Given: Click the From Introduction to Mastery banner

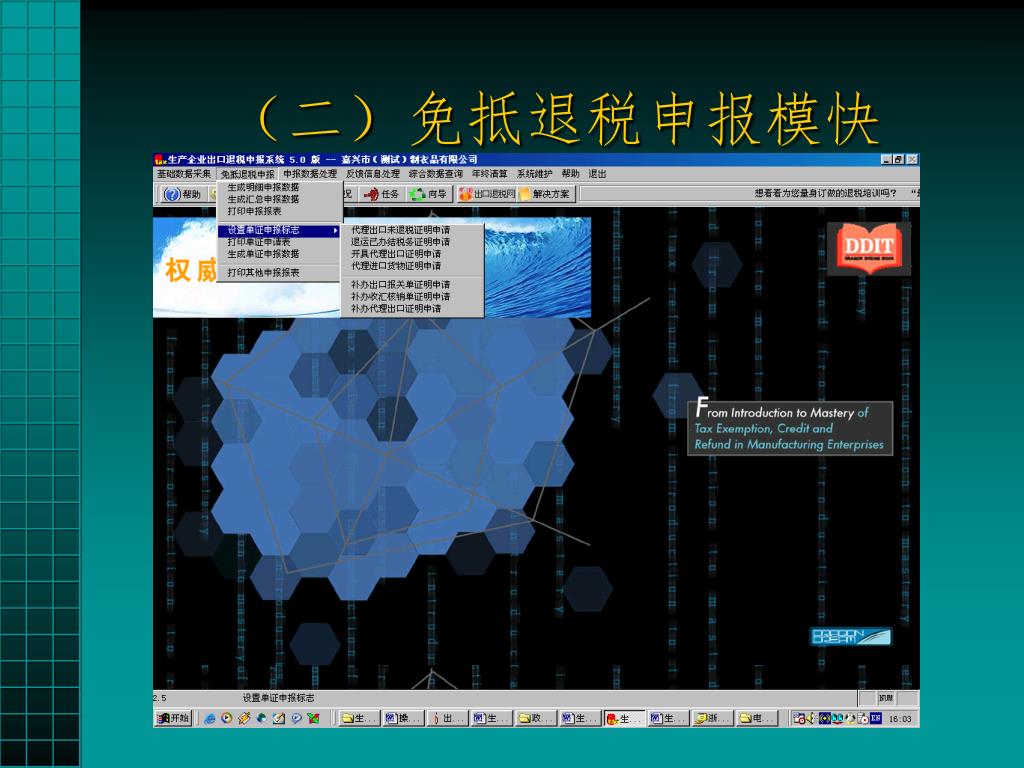Looking at the screenshot, I should pos(790,428).
